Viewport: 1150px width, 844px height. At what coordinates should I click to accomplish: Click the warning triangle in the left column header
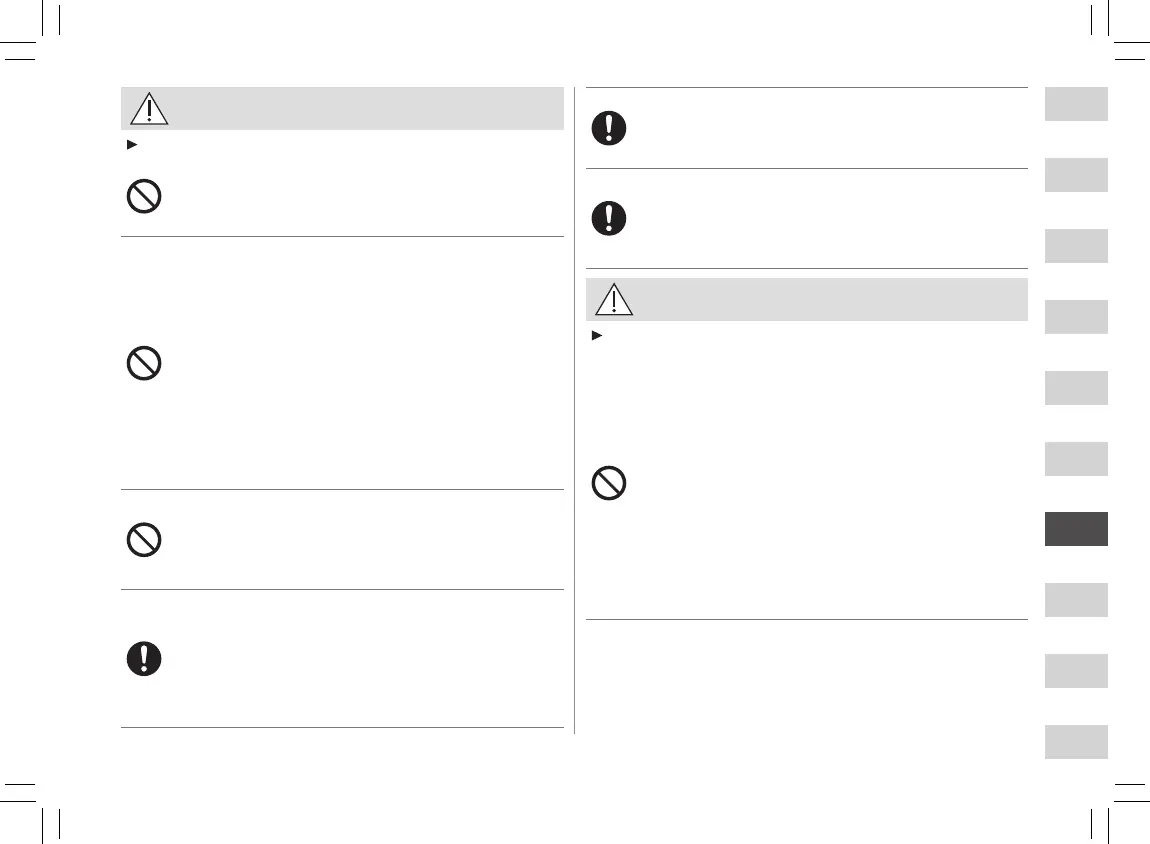[x=148, y=109]
